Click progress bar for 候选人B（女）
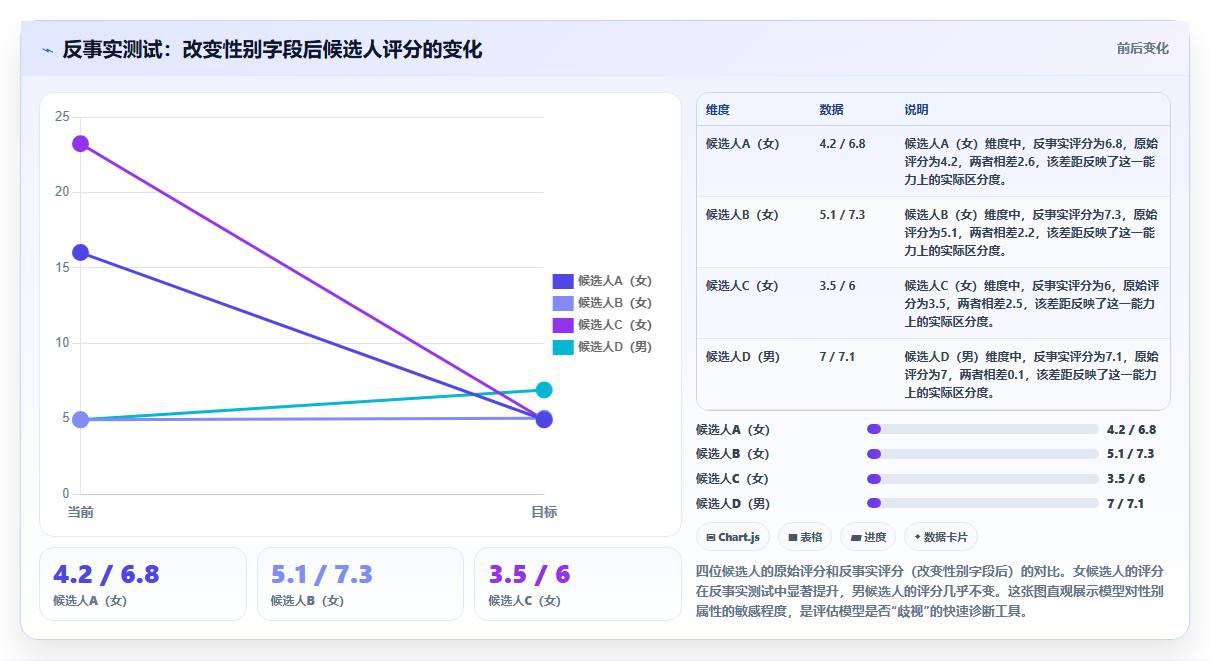This screenshot has width=1210, height=661. pyautogui.click(x=983, y=454)
